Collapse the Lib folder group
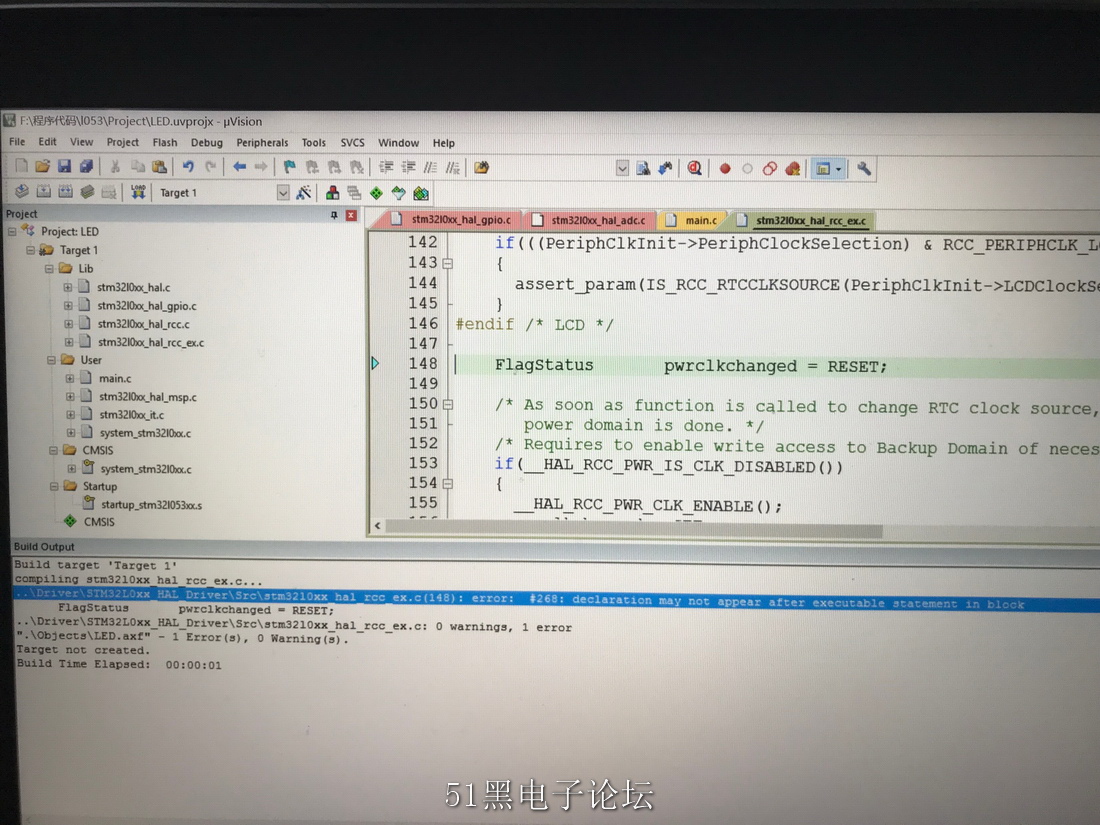The height and width of the screenshot is (825, 1100). click(49, 269)
